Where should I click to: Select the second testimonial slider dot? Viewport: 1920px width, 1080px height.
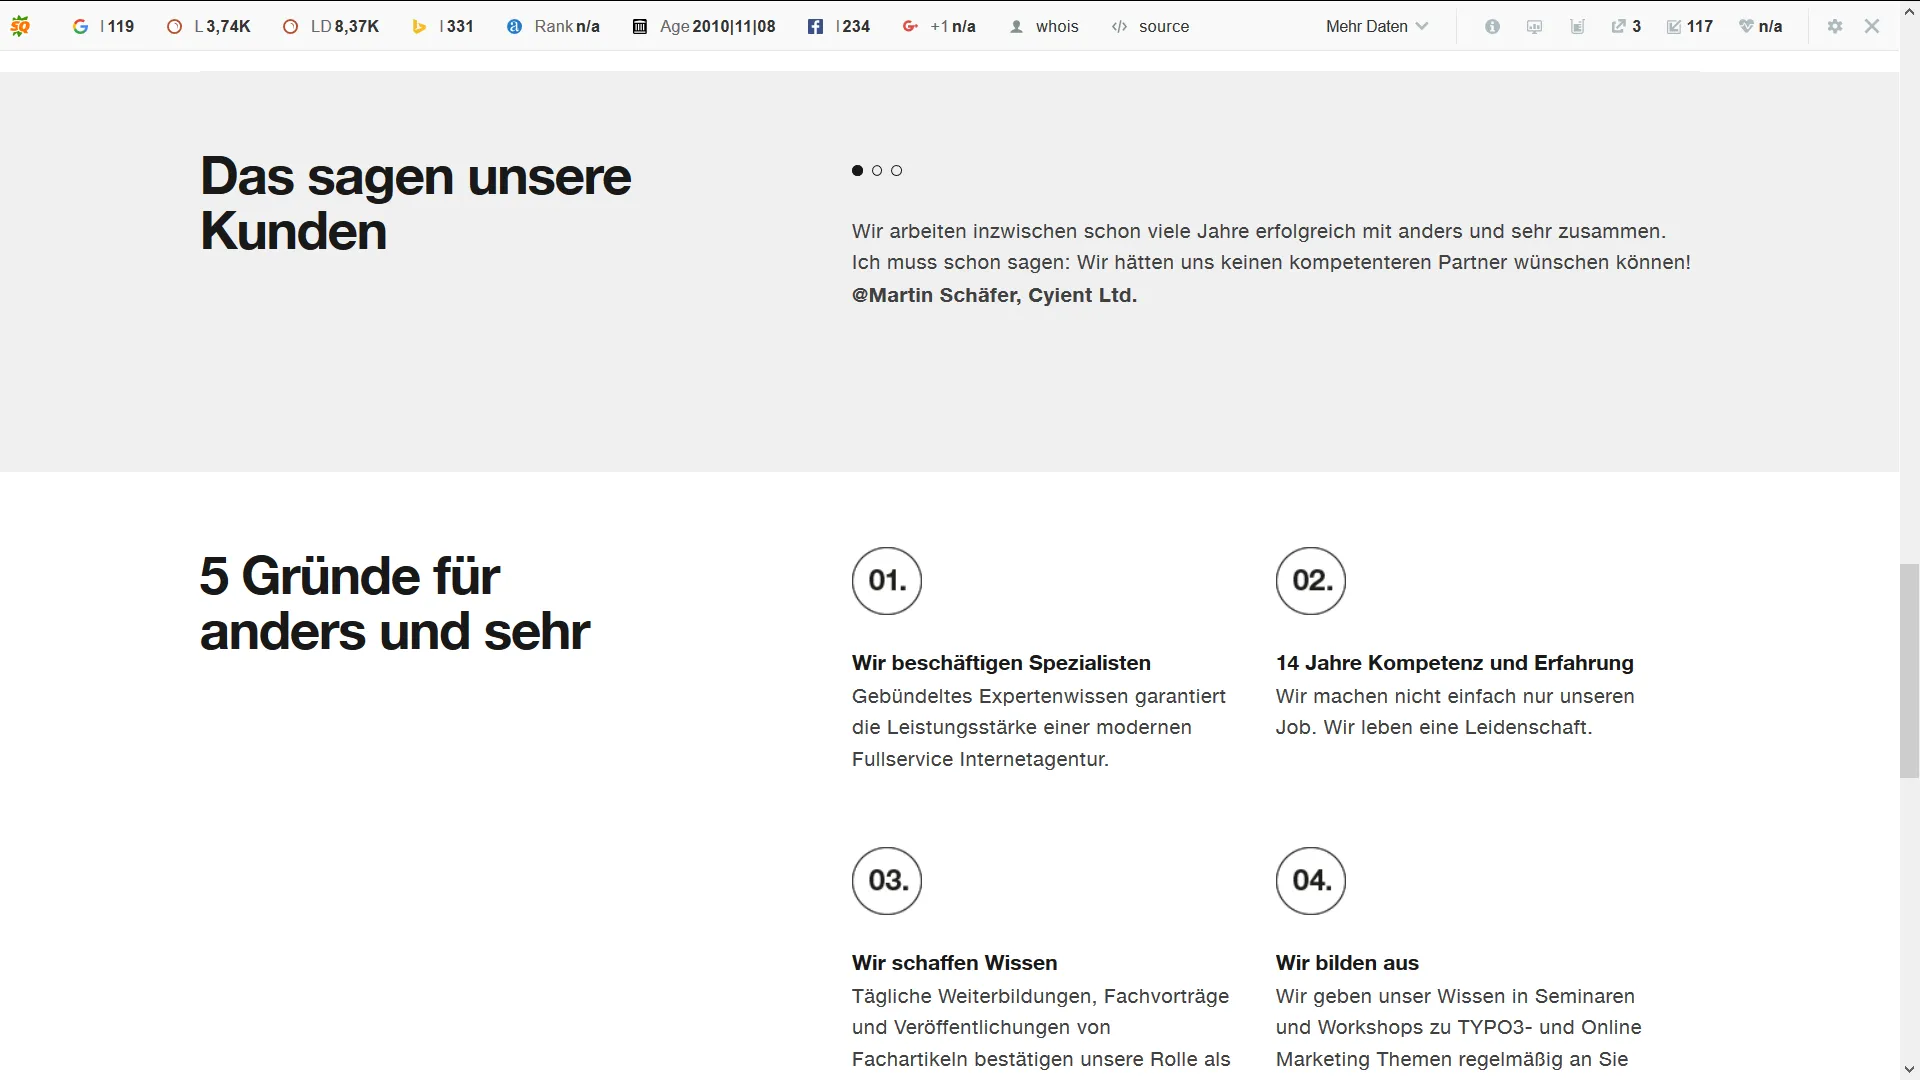877,171
